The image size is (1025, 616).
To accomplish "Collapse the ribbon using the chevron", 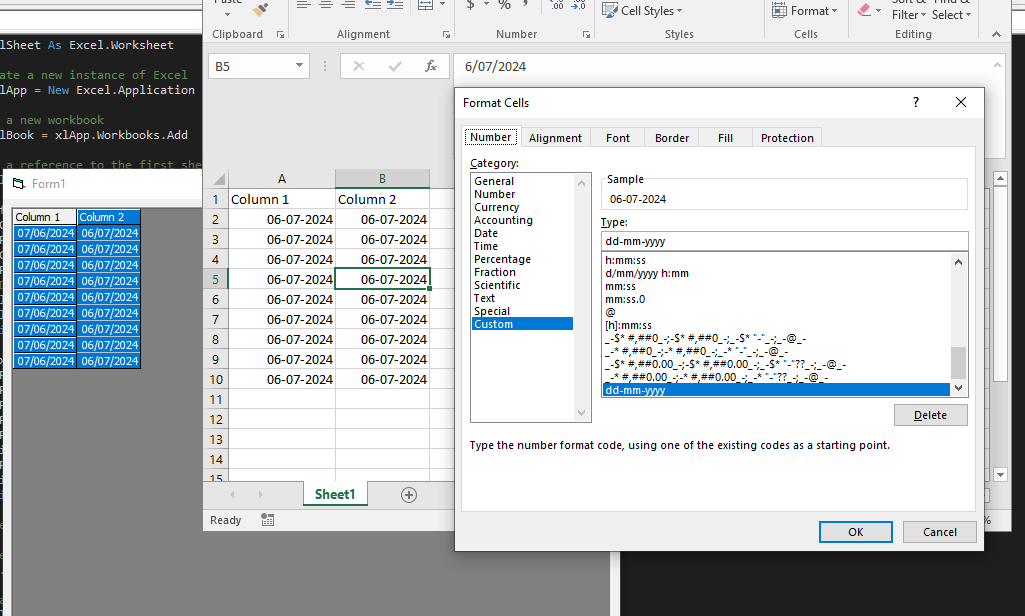I will pyautogui.click(x=996, y=35).
